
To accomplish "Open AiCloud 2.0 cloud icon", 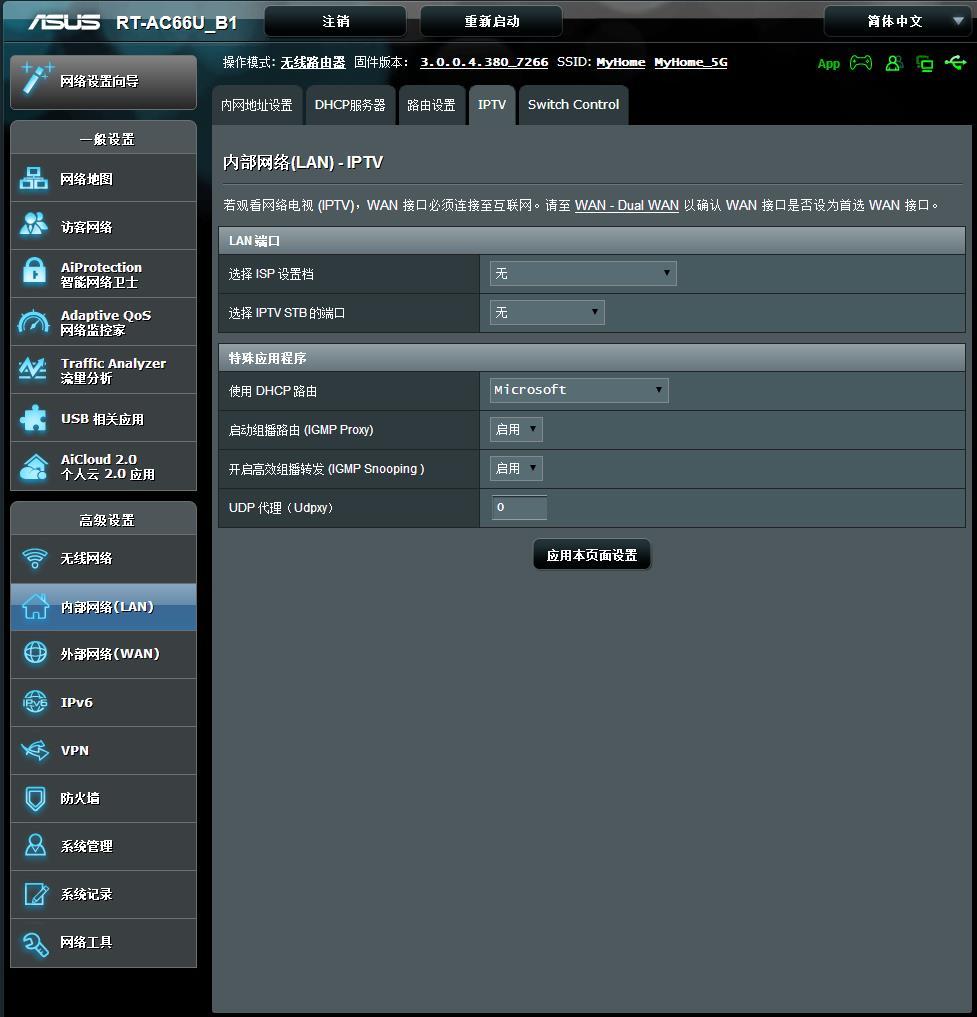I will point(34,467).
